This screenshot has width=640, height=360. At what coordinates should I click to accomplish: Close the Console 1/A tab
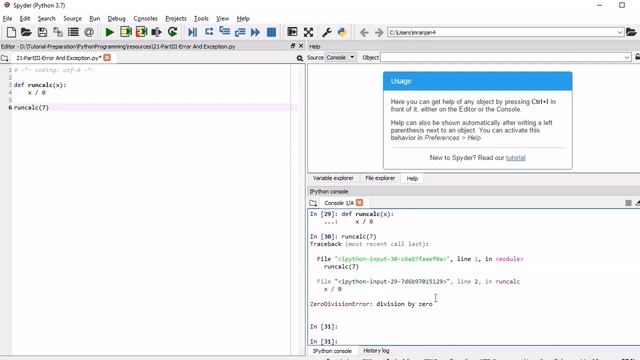(x=359, y=202)
